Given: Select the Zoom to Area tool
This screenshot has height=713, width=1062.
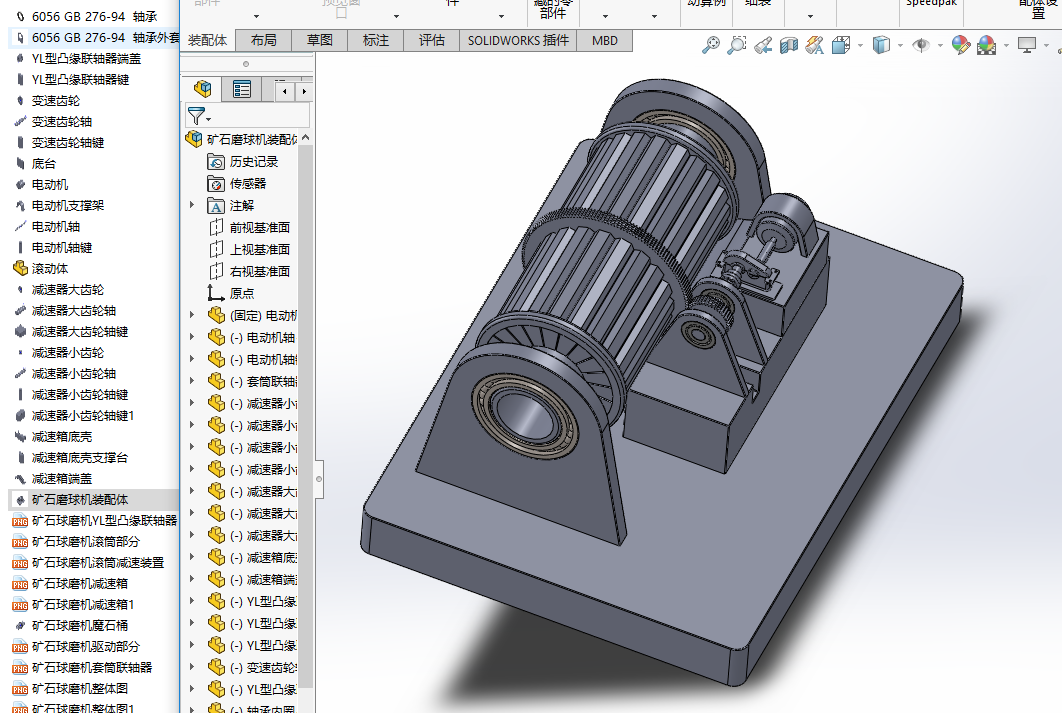Looking at the screenshot, I should [x=737, y=45].
